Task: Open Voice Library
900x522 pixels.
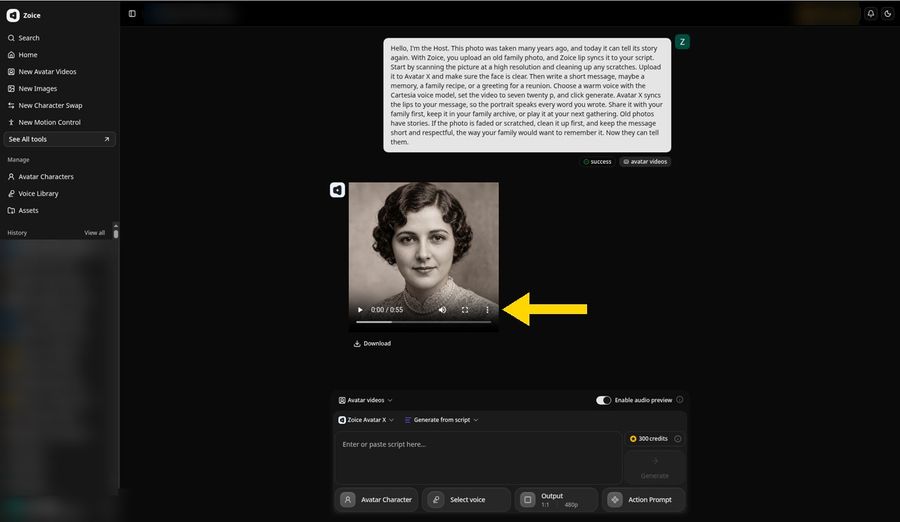Action: 33,194
